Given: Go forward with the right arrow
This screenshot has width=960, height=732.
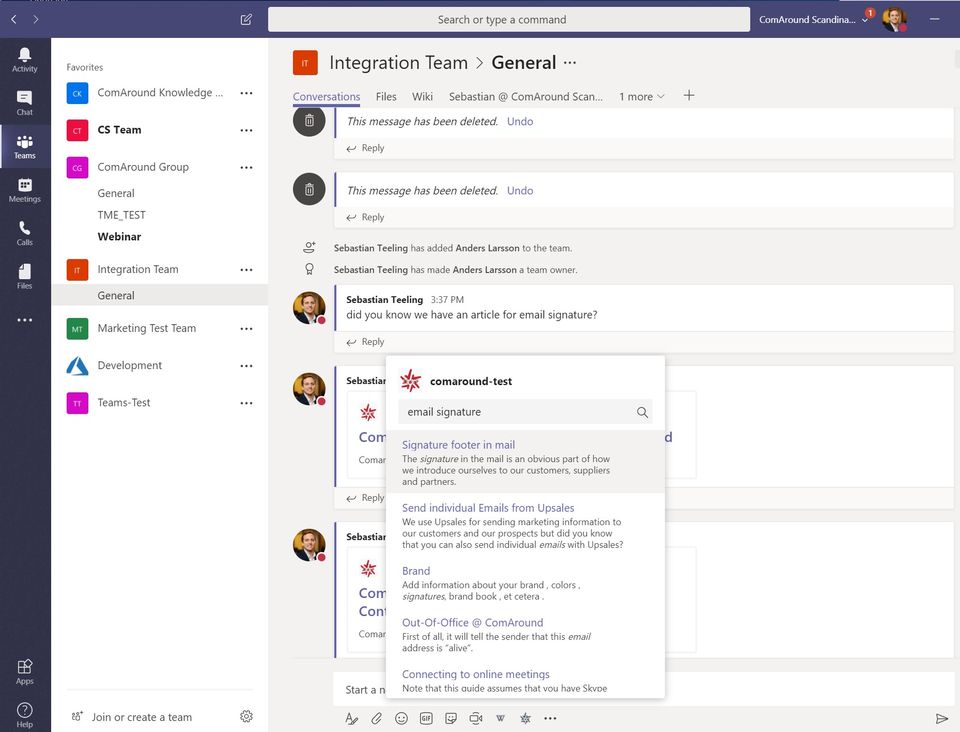Looking at the screenshot, I should (x=36, y=20).
